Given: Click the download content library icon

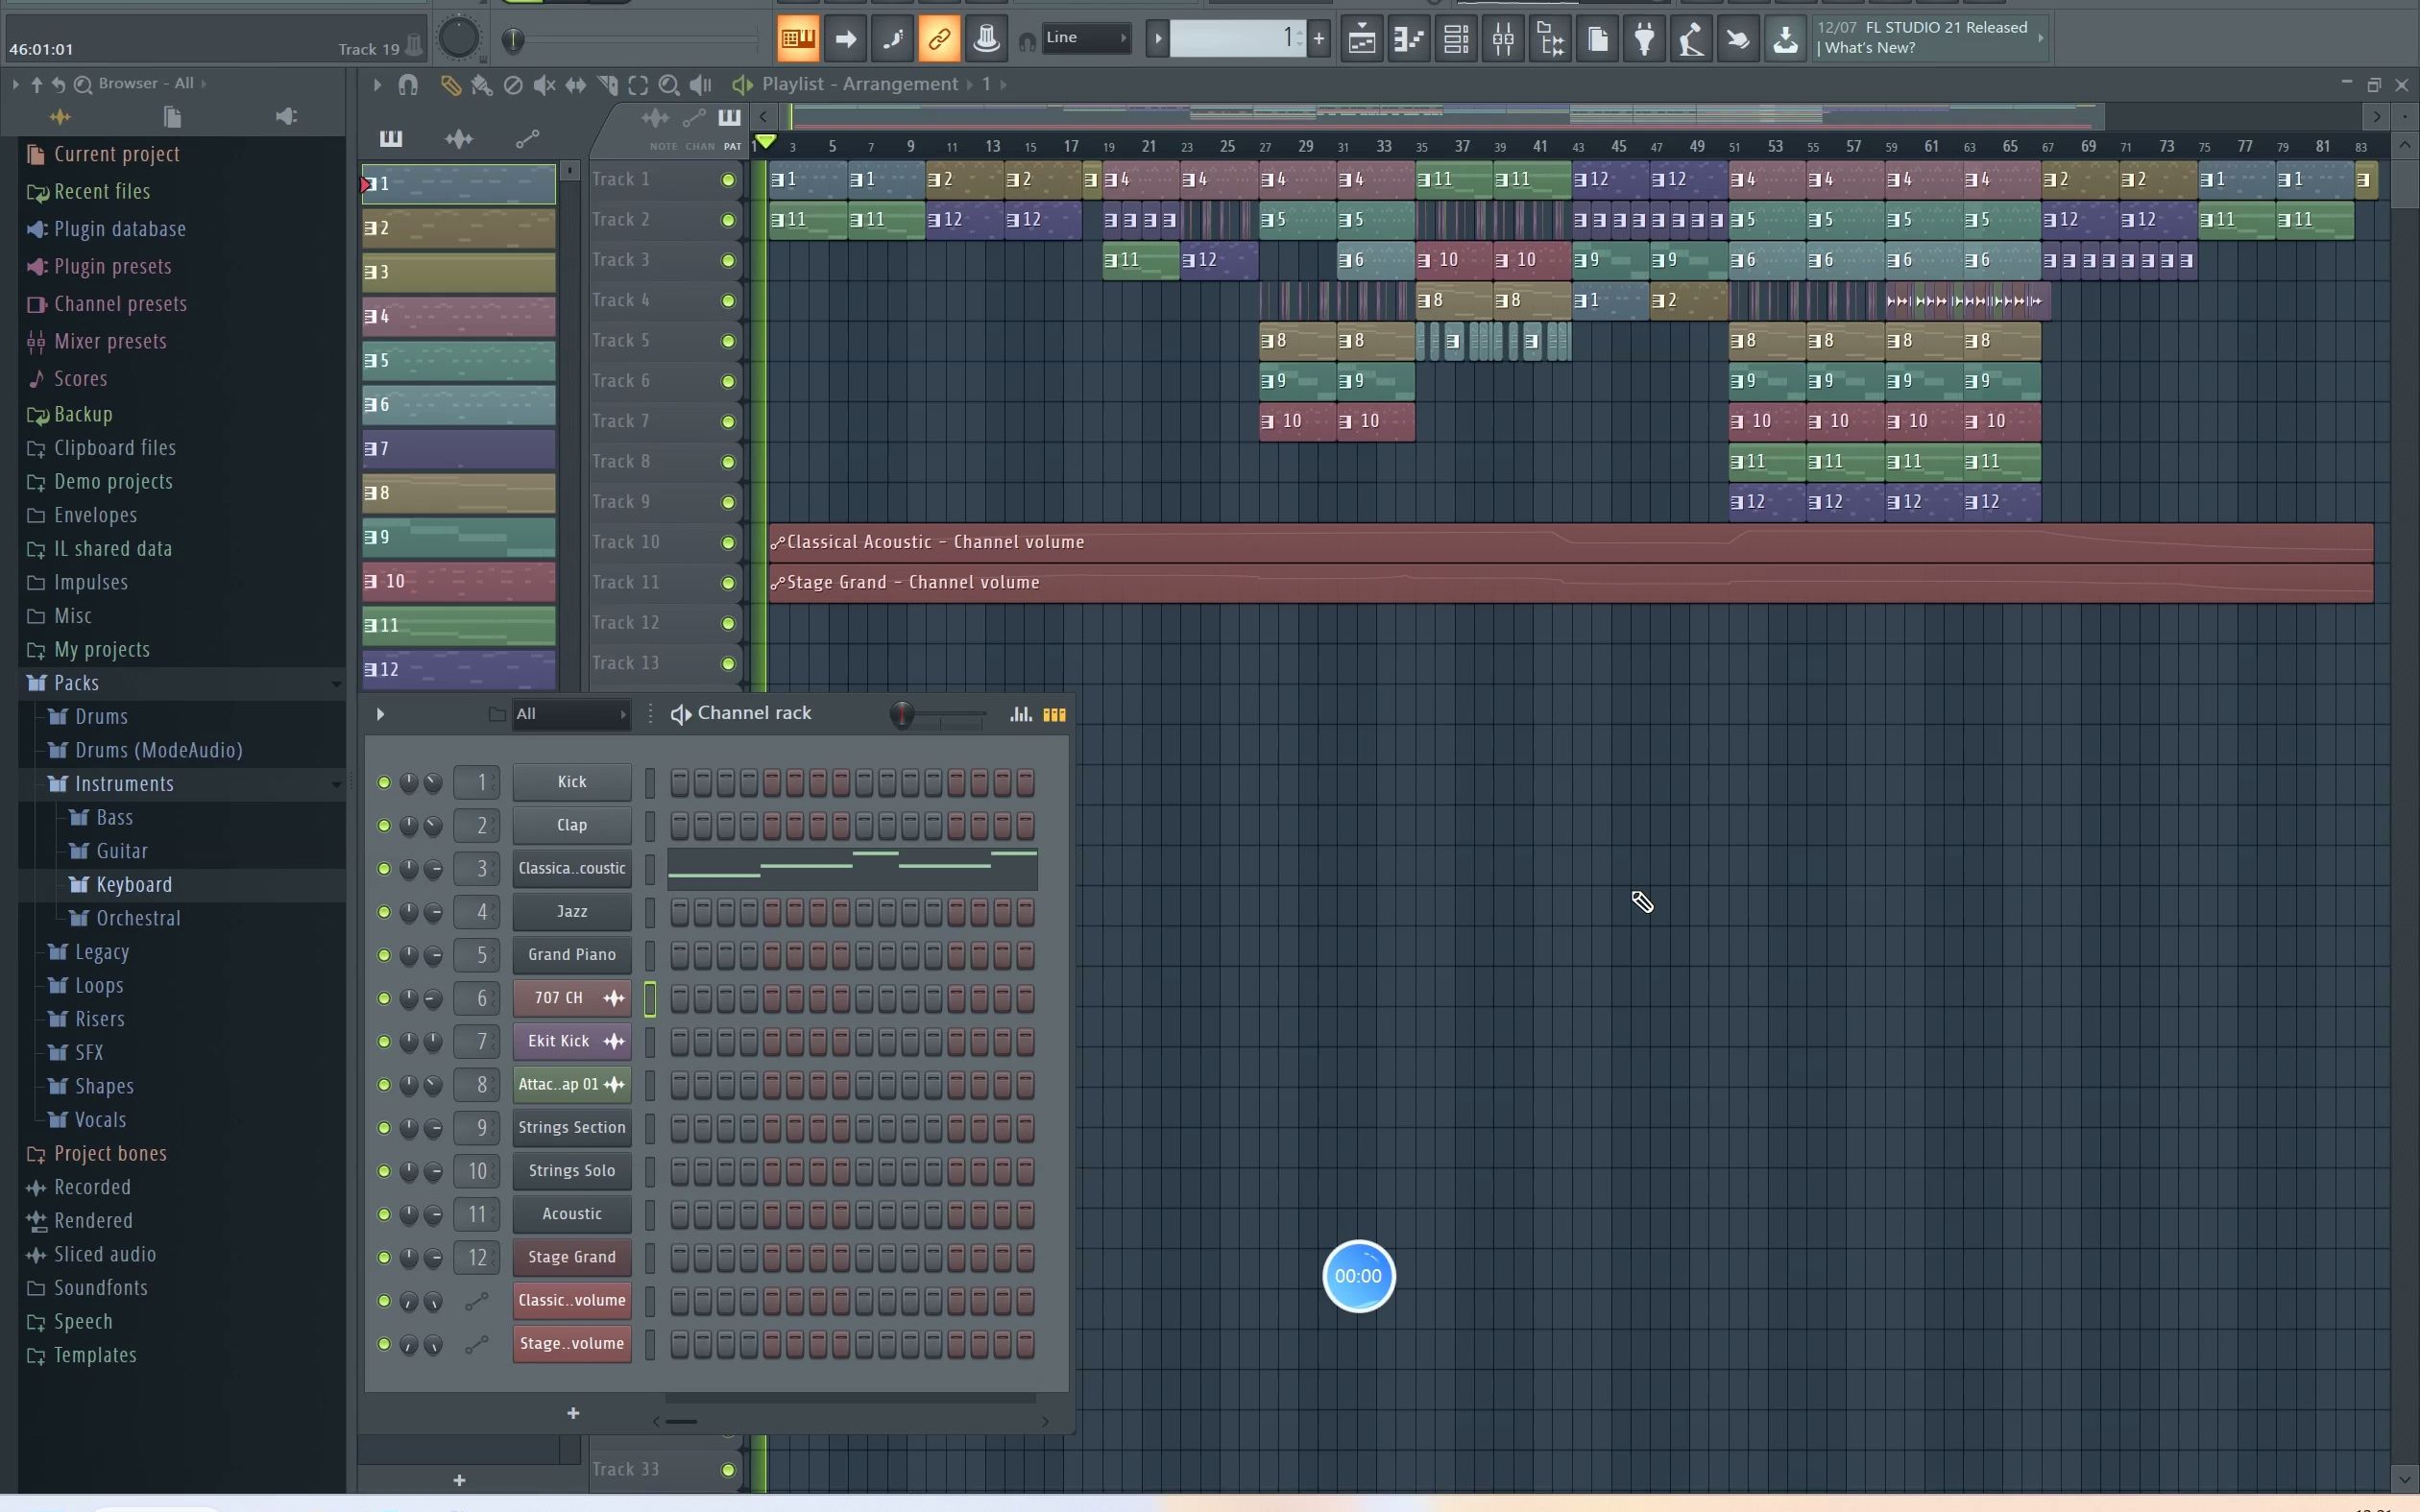Looking at the screenshot, I should click(1785, 40).
